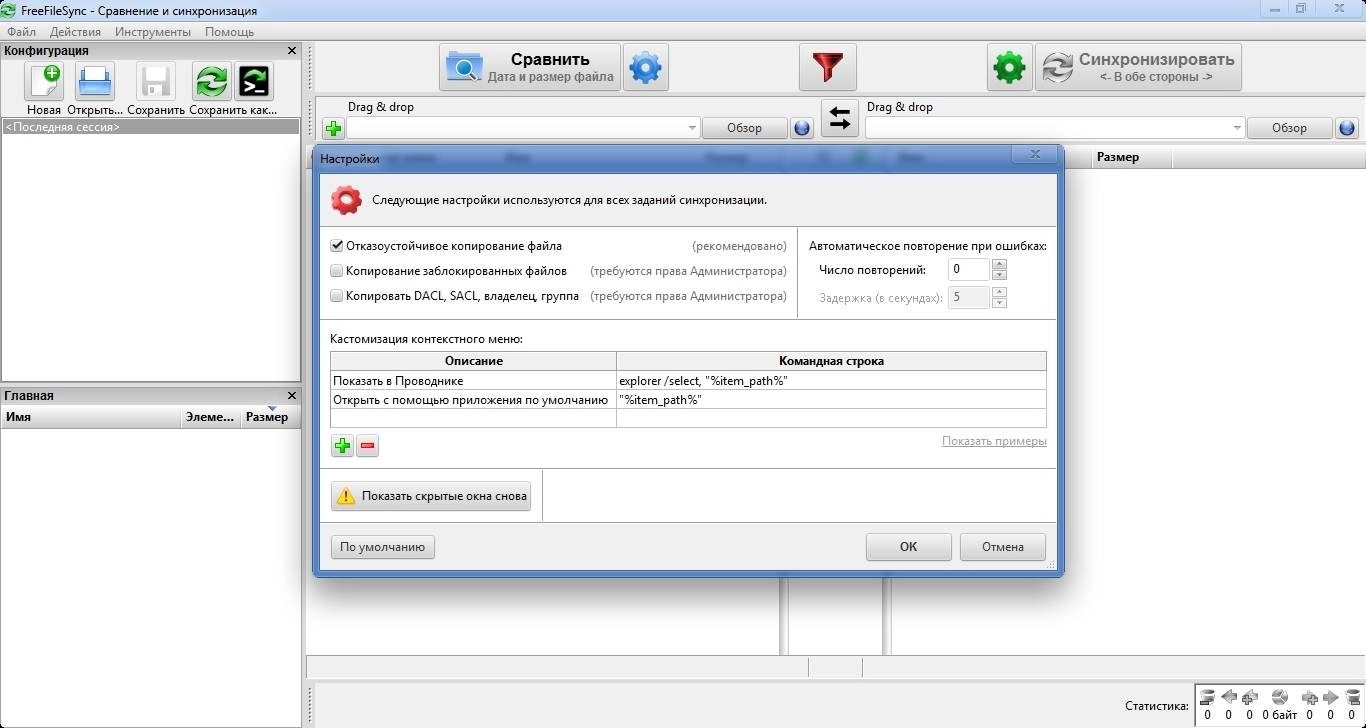Enable Копирование заблокированных файлов checkbox
The width and height of the screenshot is (1366, 728).
coord(337,270)
